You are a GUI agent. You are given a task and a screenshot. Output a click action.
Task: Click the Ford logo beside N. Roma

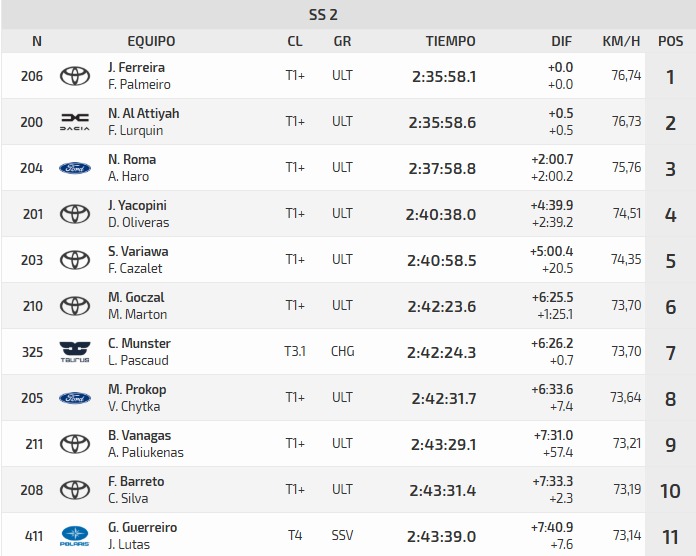click(75, 168)
